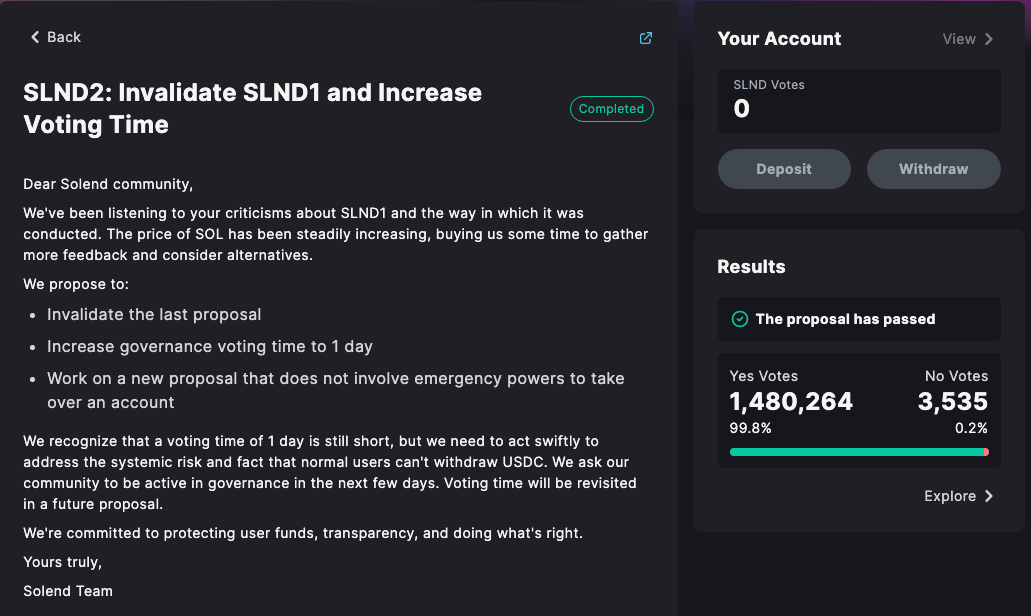The image size is (1031, 616).
Task: Click the chevron next to Explore
Action: (x=989, y=496)
